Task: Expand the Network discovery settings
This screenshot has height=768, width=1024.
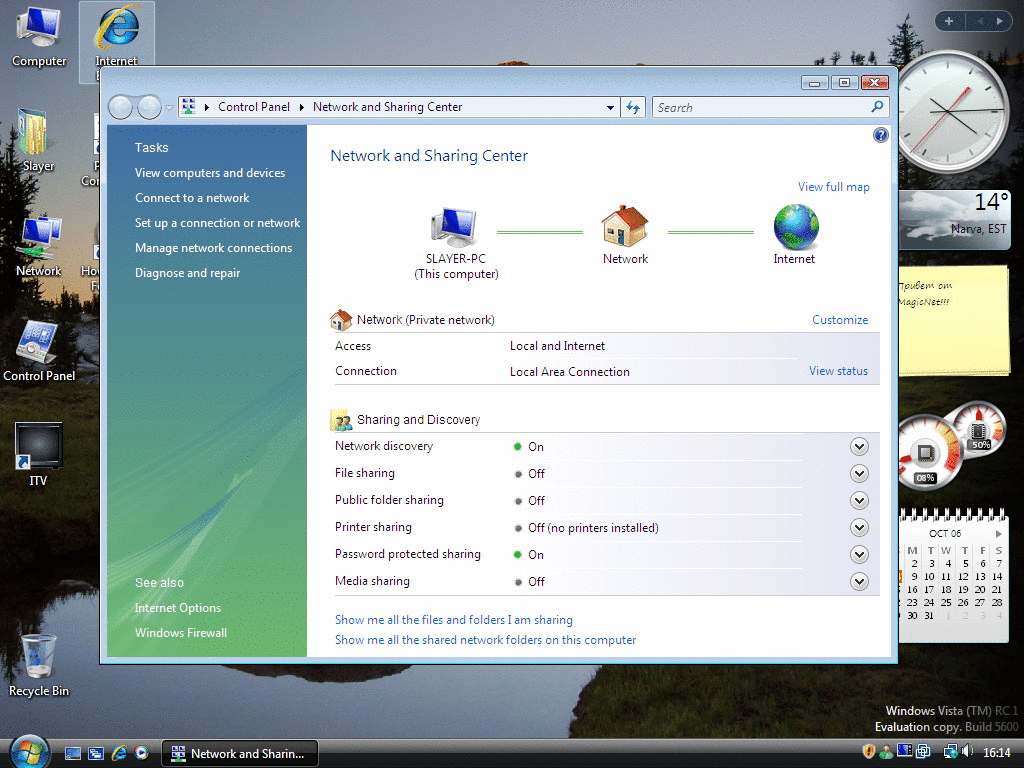Action: (x=859, y=447)
